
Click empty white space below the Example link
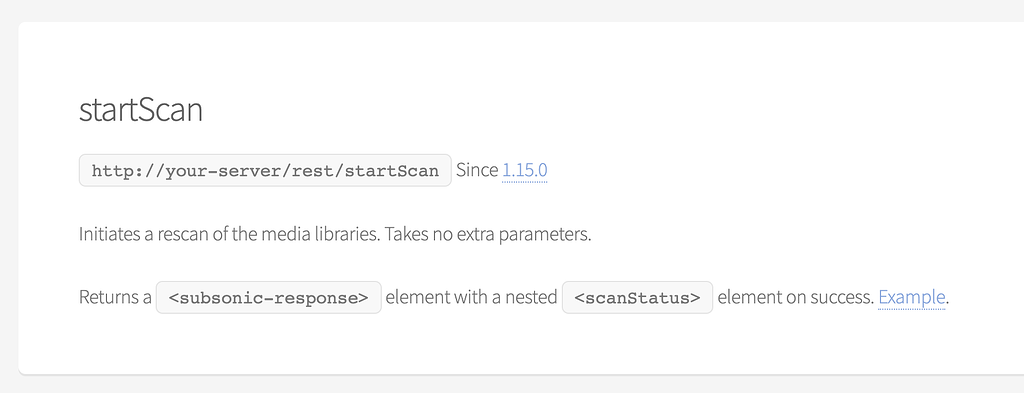pyautogui.click(x=912, y=343)
